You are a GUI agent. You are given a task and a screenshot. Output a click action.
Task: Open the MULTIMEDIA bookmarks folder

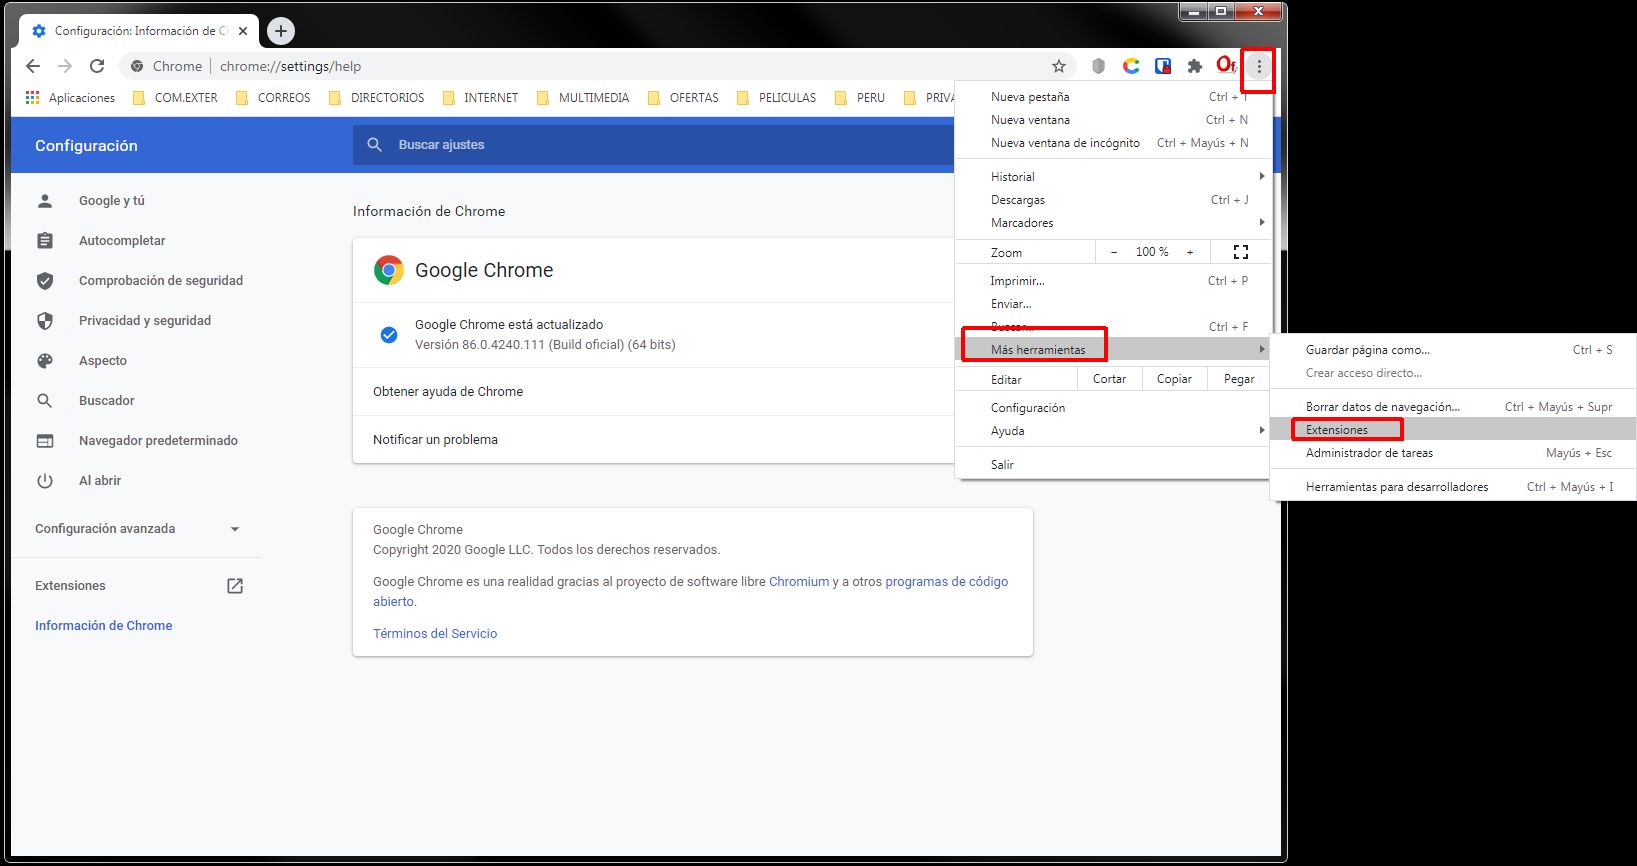point(583,98)
